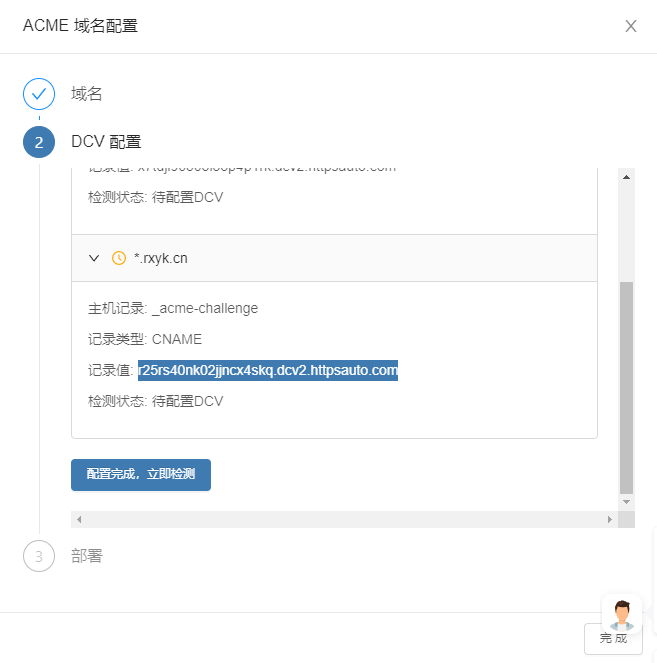Click the _acme-challenge host record text

click(x=205, y=308)
